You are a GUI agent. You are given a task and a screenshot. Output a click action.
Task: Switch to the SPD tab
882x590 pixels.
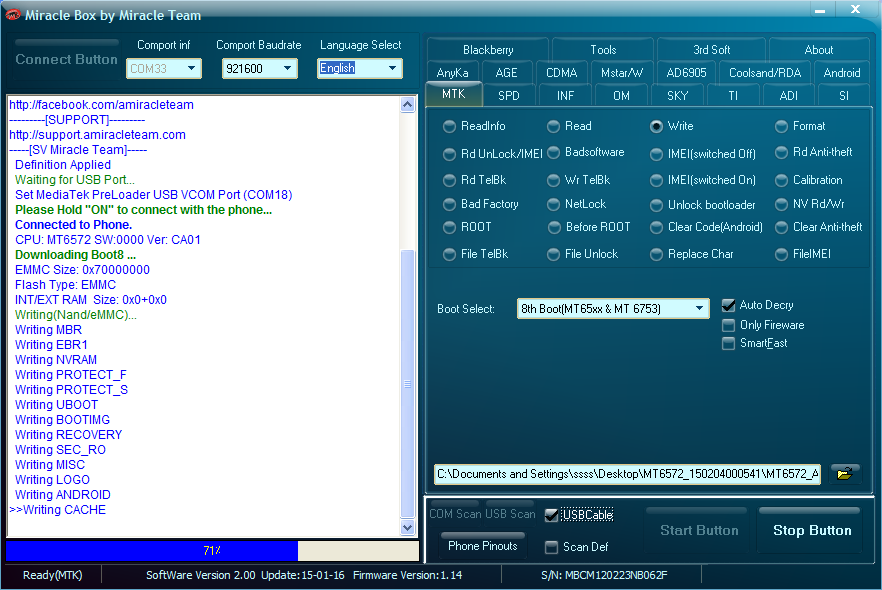tap(508, 96)
